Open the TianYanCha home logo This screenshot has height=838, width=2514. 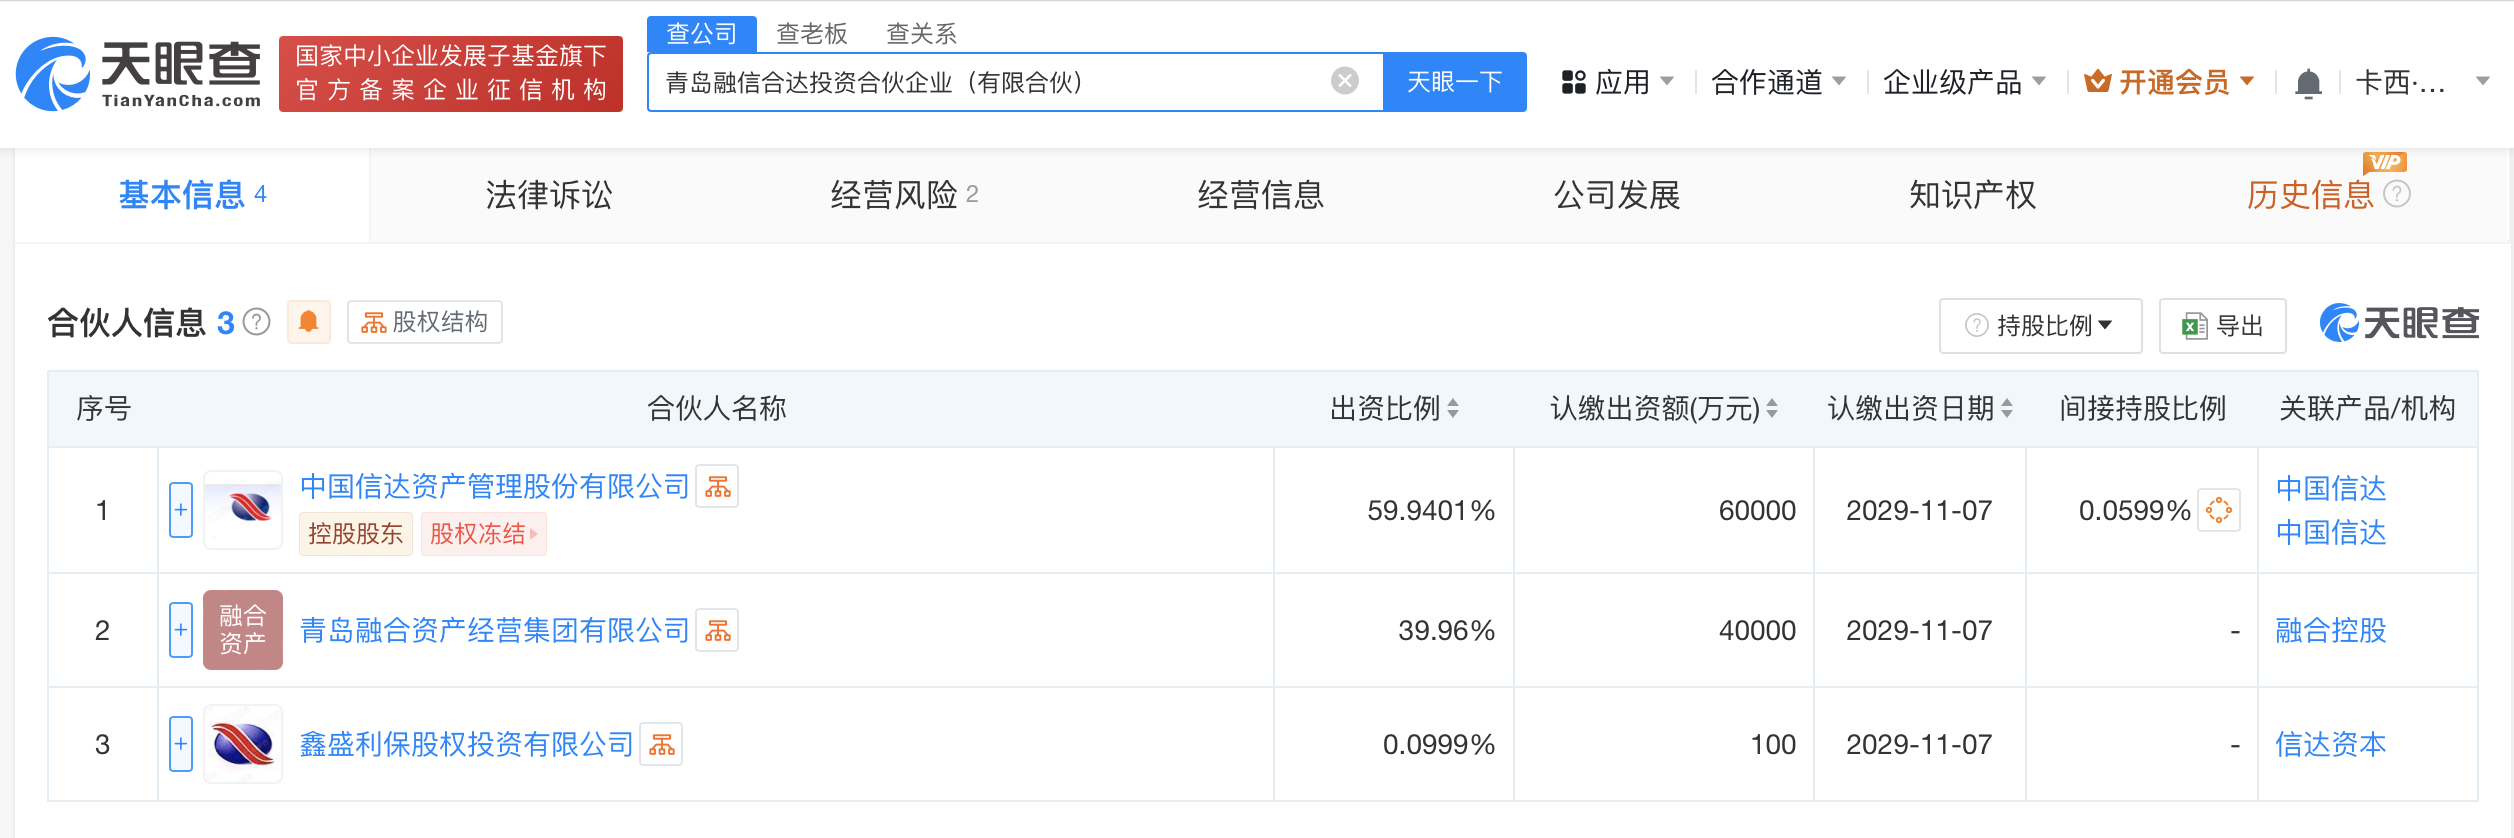tap(138, 74)
